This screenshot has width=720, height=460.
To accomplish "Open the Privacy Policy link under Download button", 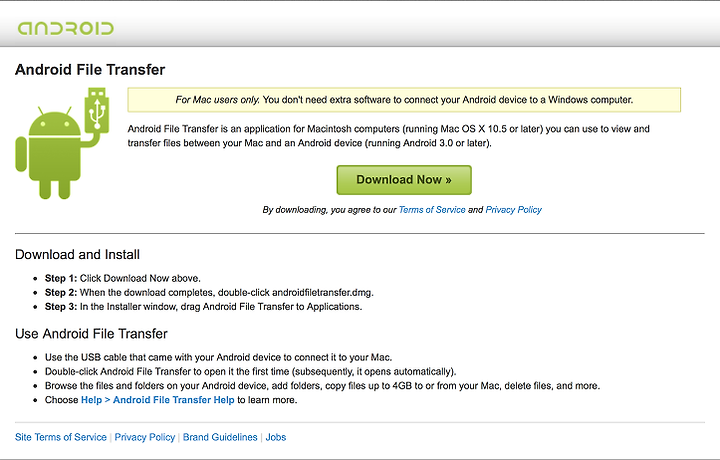I will pos(514,210).
